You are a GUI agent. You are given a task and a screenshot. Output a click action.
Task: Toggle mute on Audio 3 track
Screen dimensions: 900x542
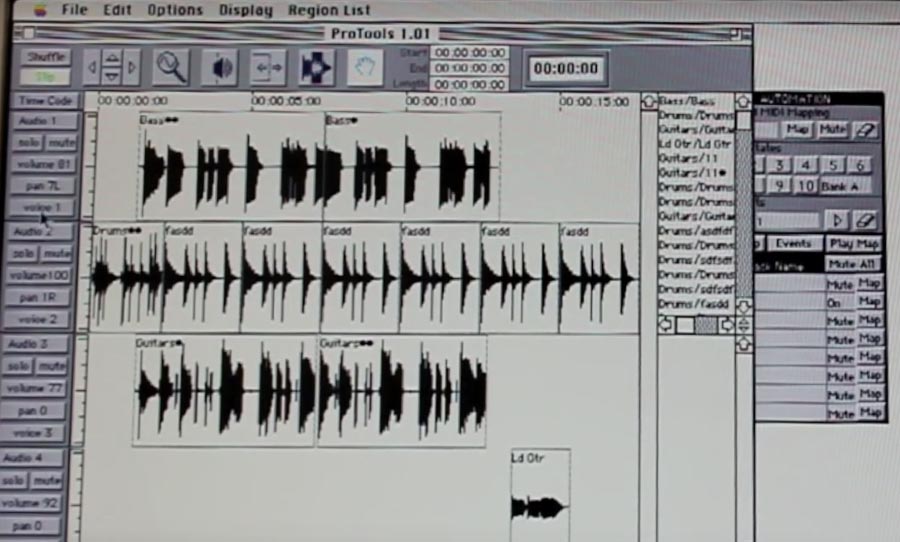52,366
